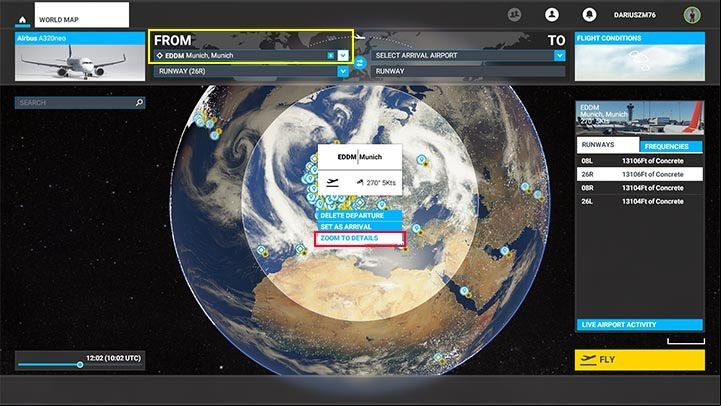Open the notifications bell icon
The image size is (721, 406).
589,15
